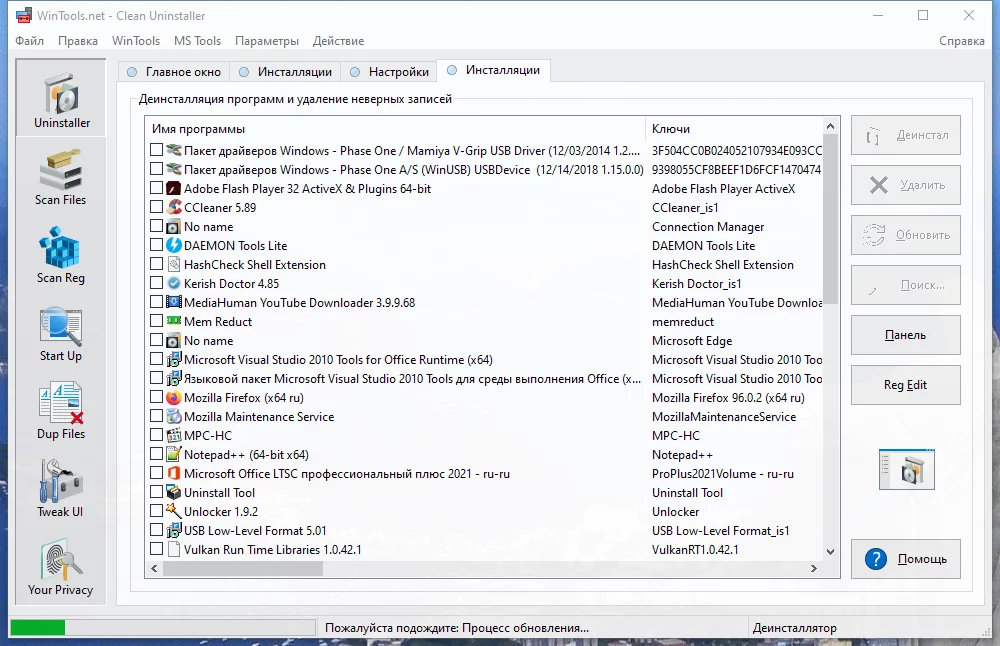
Task: Click the horizontal scrollbar thumb of the list
Action: click(243, 568)
